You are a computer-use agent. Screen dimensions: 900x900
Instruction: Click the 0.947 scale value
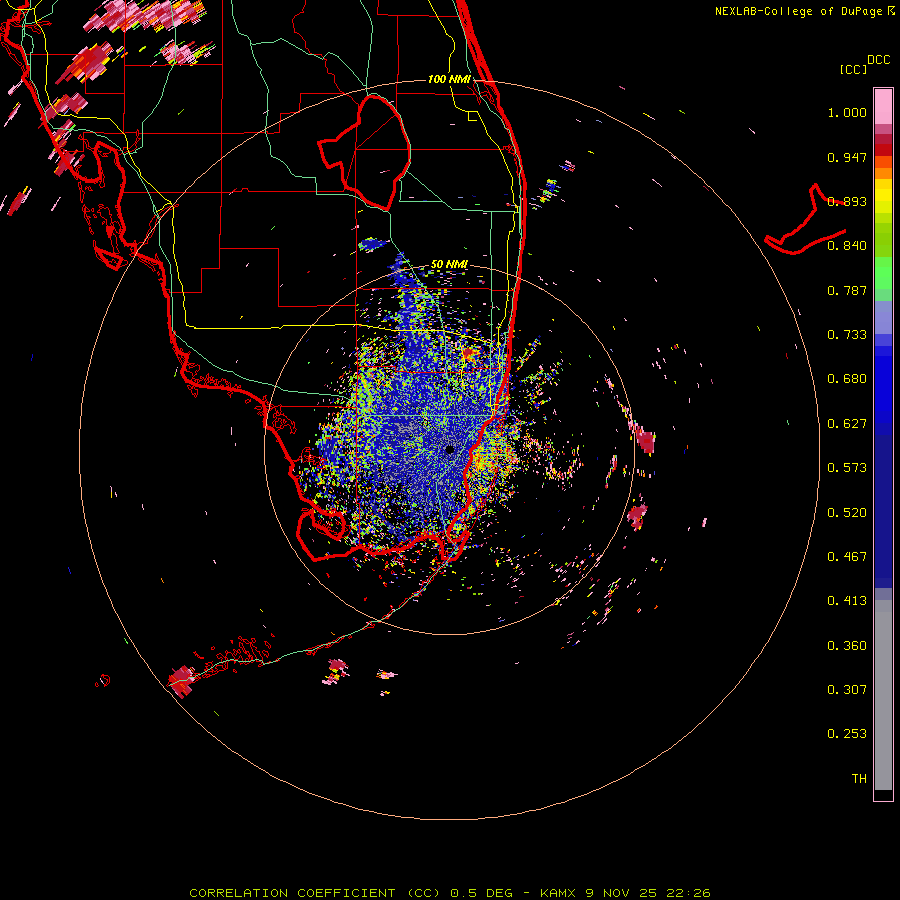tap(847, 157)
